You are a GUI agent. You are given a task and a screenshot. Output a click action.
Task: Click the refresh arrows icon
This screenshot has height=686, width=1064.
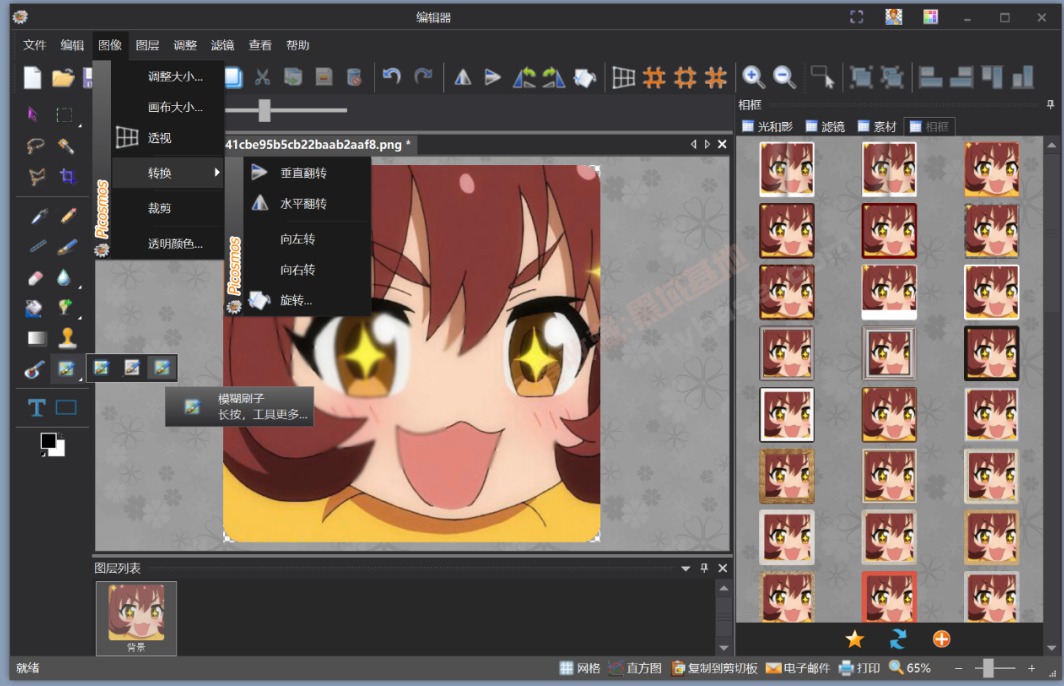tap(898, 639)
